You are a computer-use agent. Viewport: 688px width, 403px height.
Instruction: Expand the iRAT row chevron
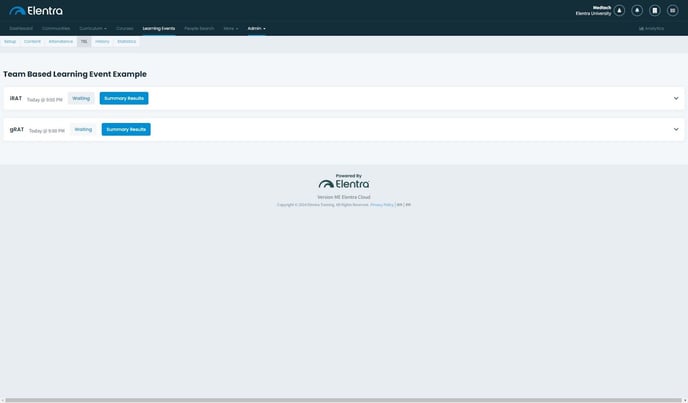click(676, 98)
